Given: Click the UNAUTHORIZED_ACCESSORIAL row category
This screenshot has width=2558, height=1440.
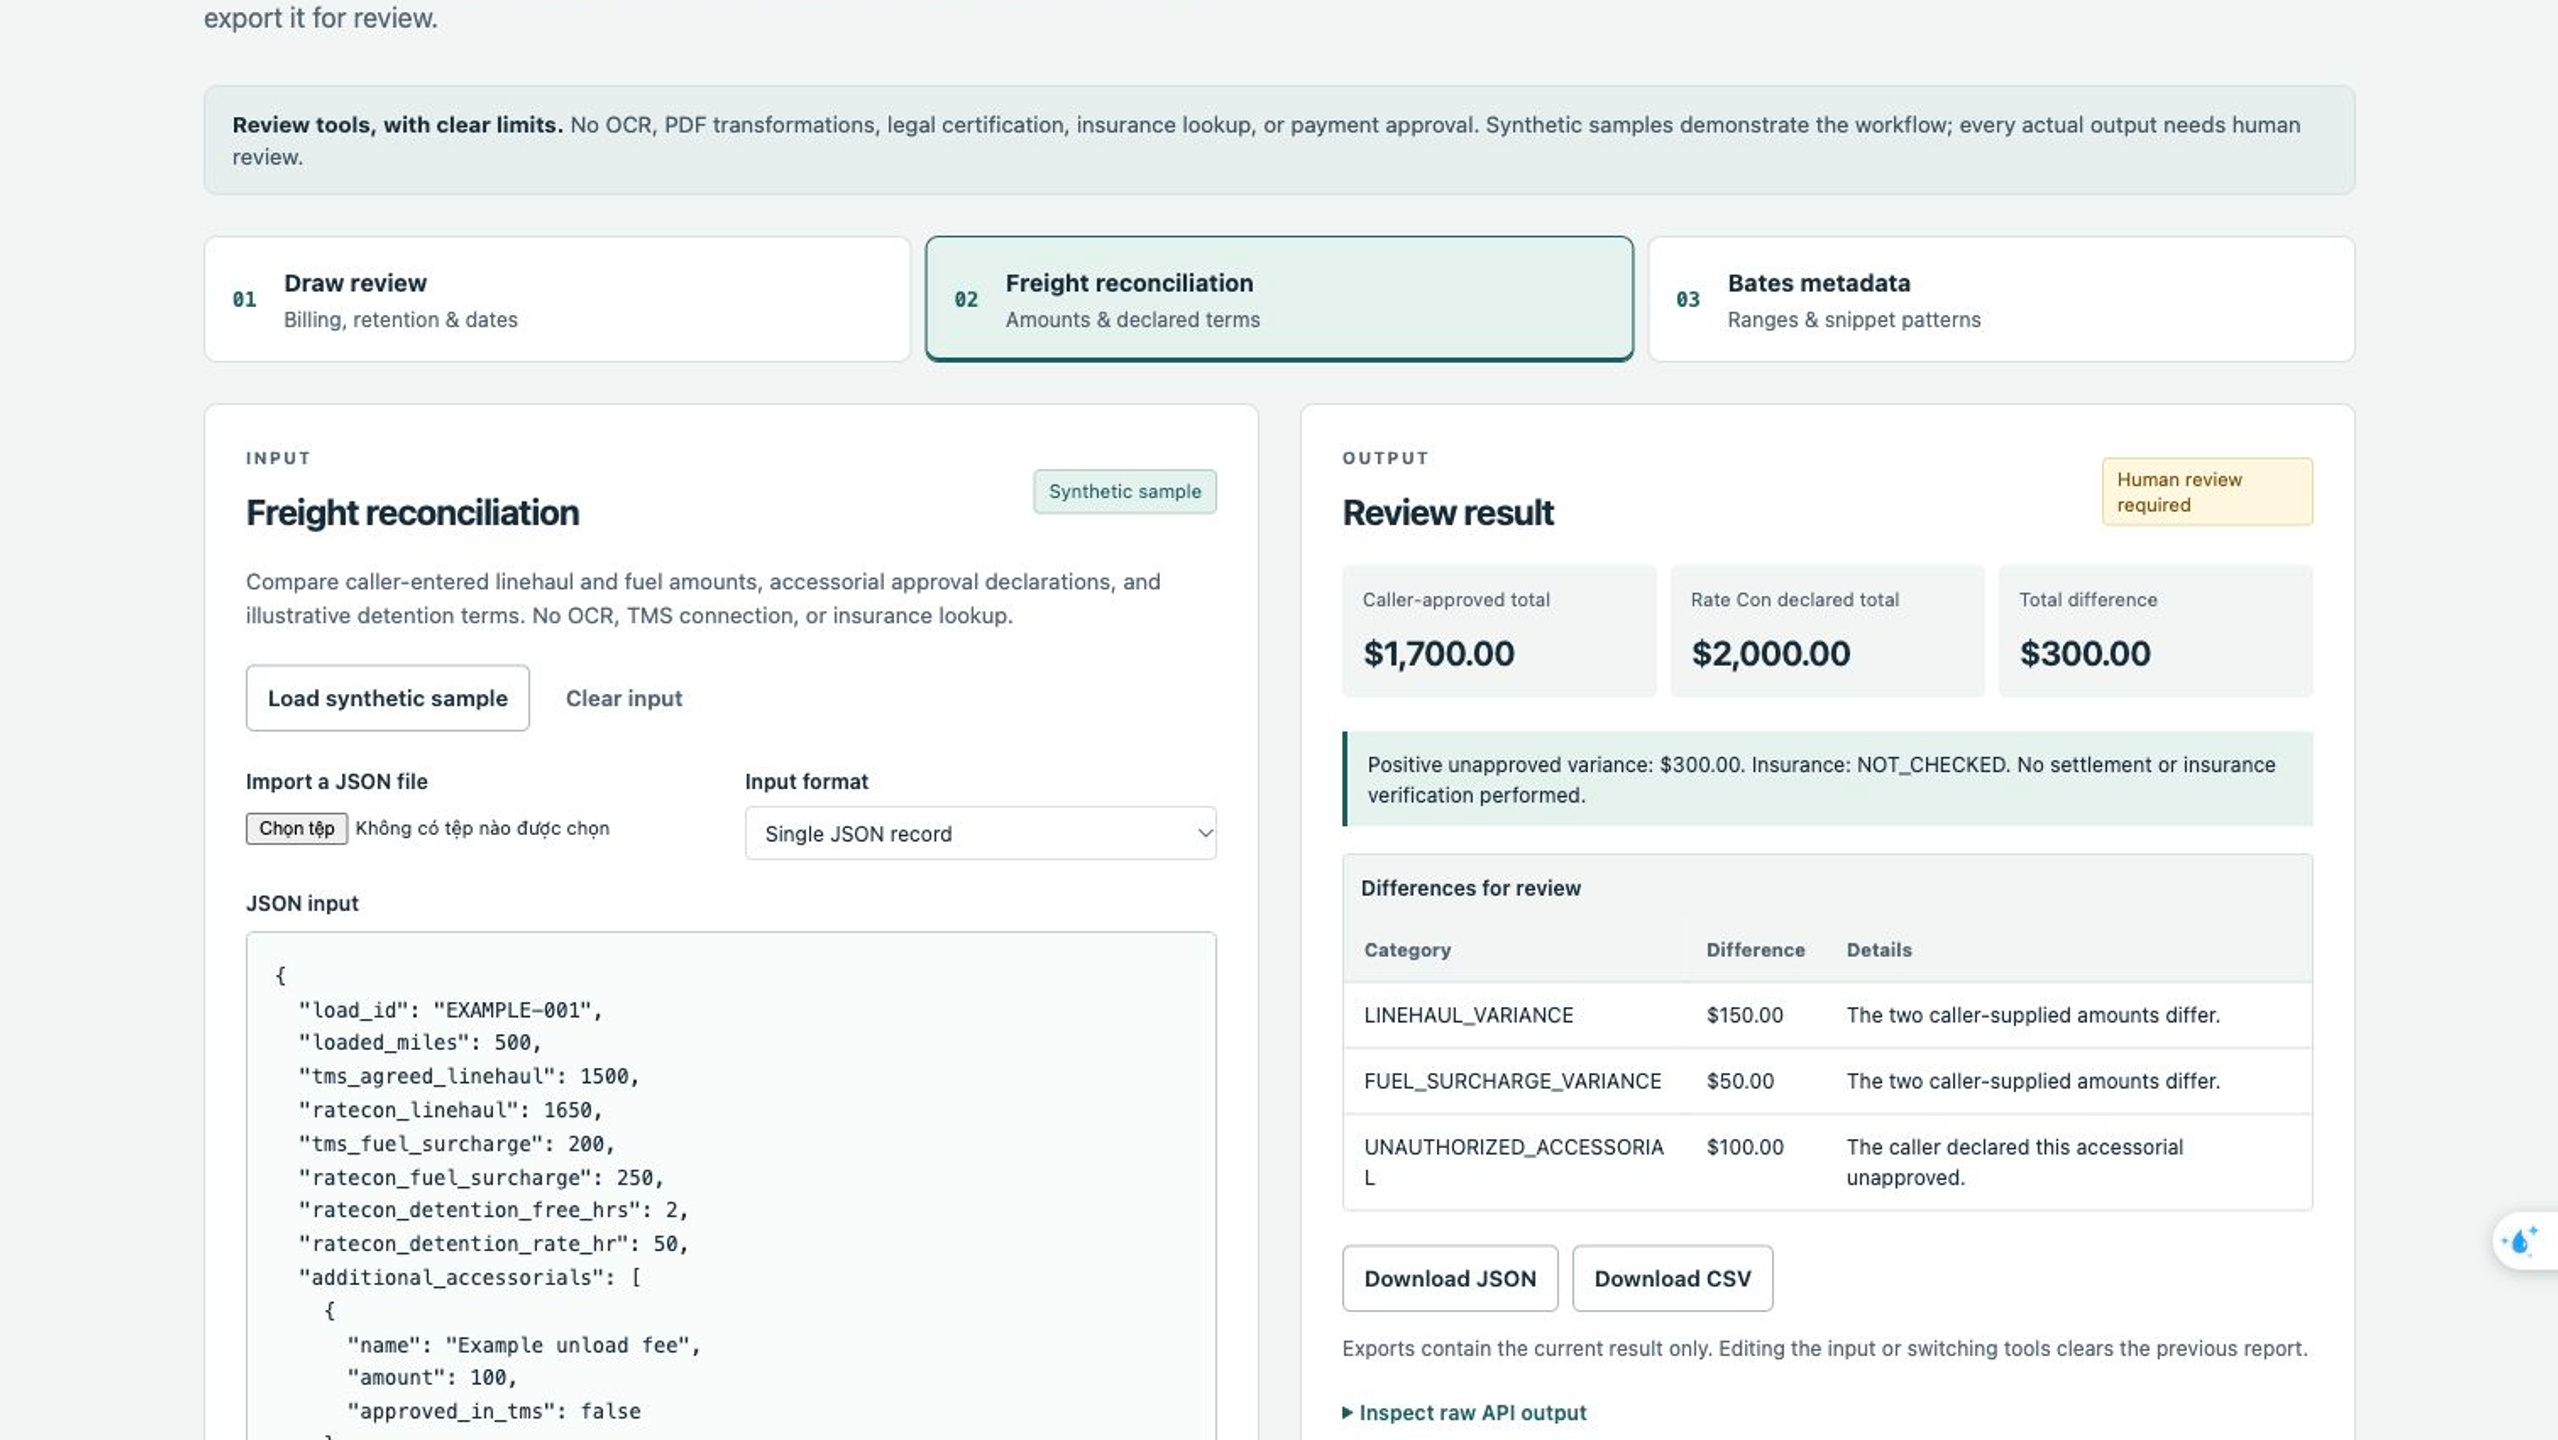Looking at the screenshot, I should [x=1513, y=1162].
